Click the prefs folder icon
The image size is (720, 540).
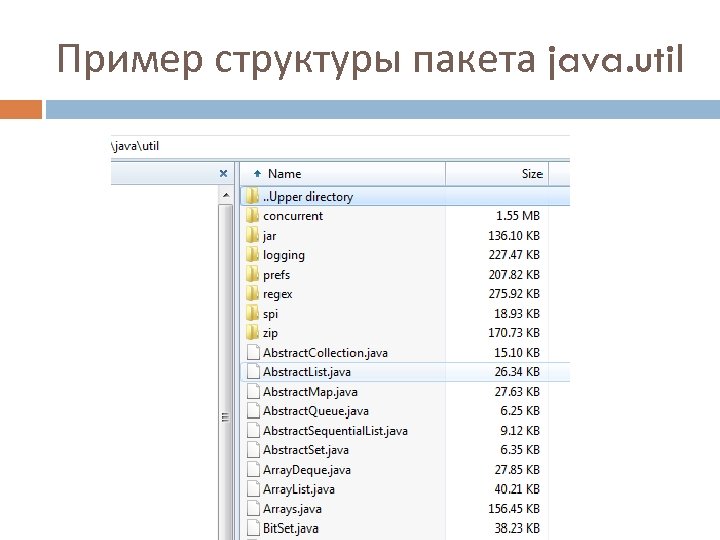click(252, 275)
